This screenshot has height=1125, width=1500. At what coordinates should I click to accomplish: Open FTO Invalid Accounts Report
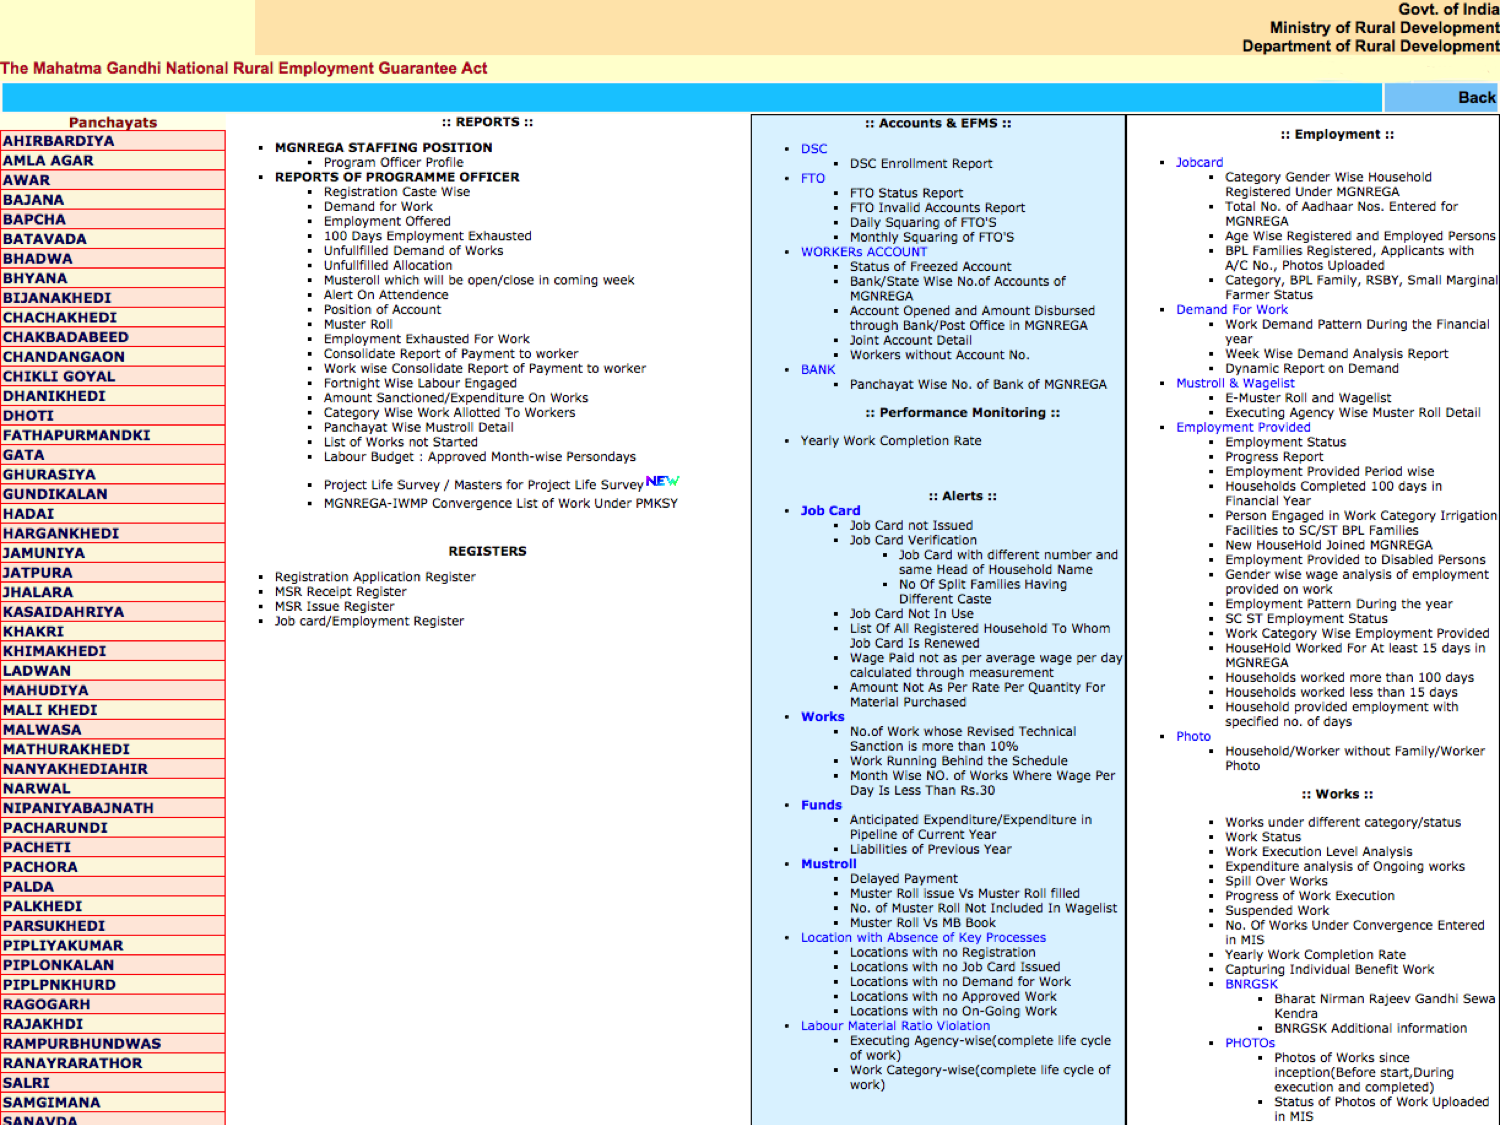click(937, 208)
